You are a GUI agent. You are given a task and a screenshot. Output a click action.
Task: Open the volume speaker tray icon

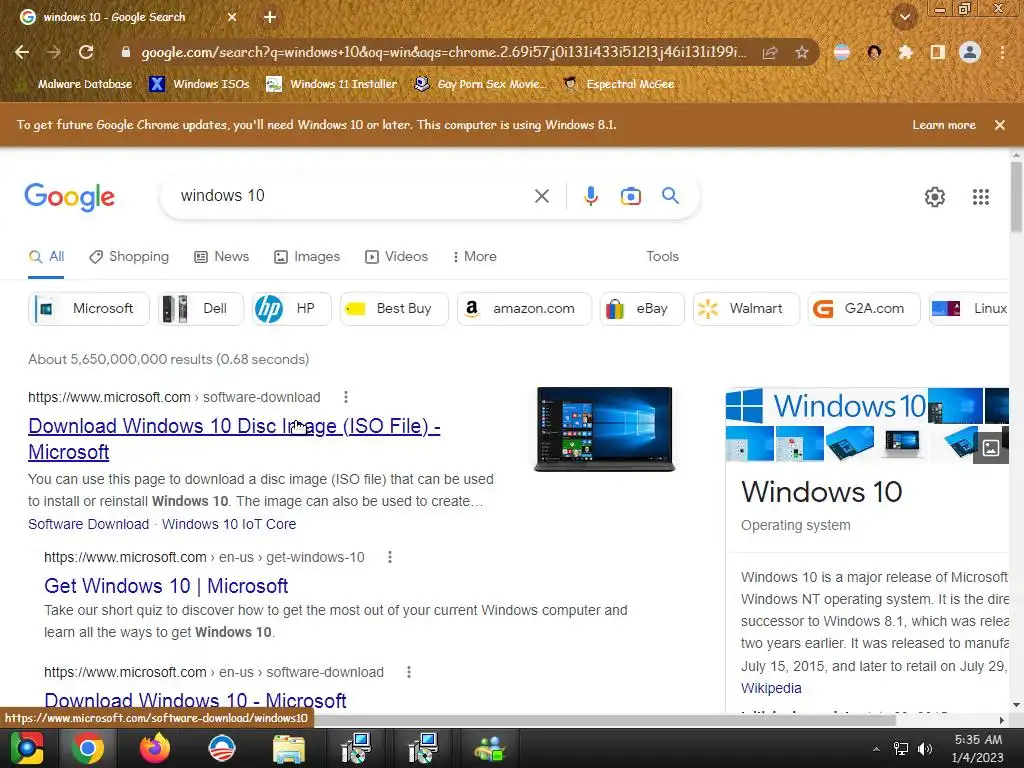tap(925, 748)
